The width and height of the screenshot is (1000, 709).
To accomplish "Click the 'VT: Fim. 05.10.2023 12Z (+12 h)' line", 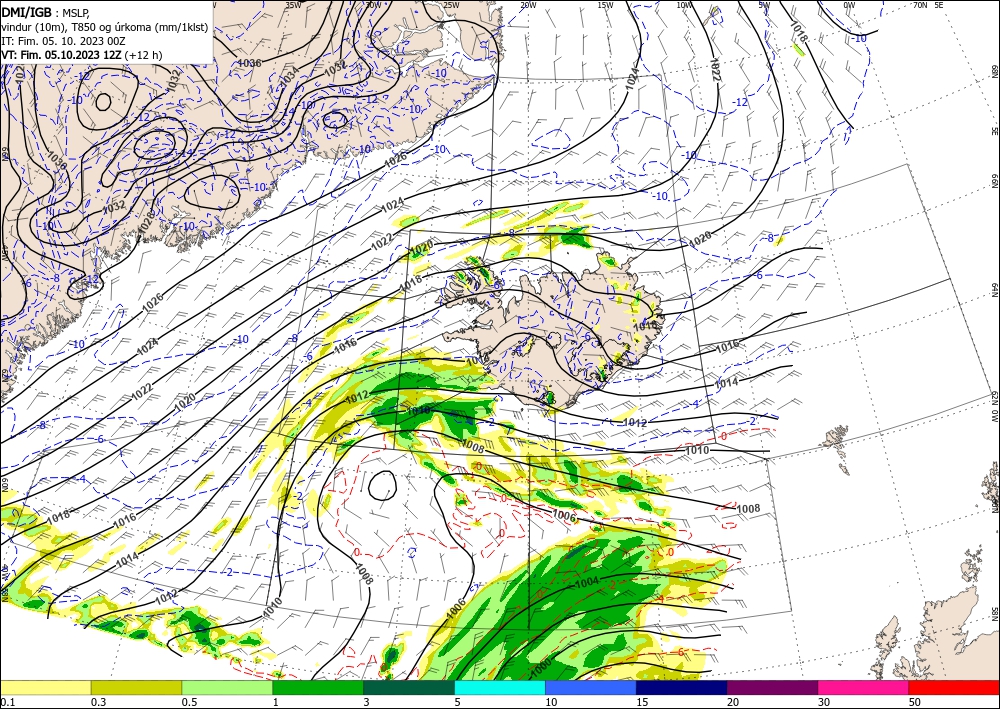I will click(82, 55).
